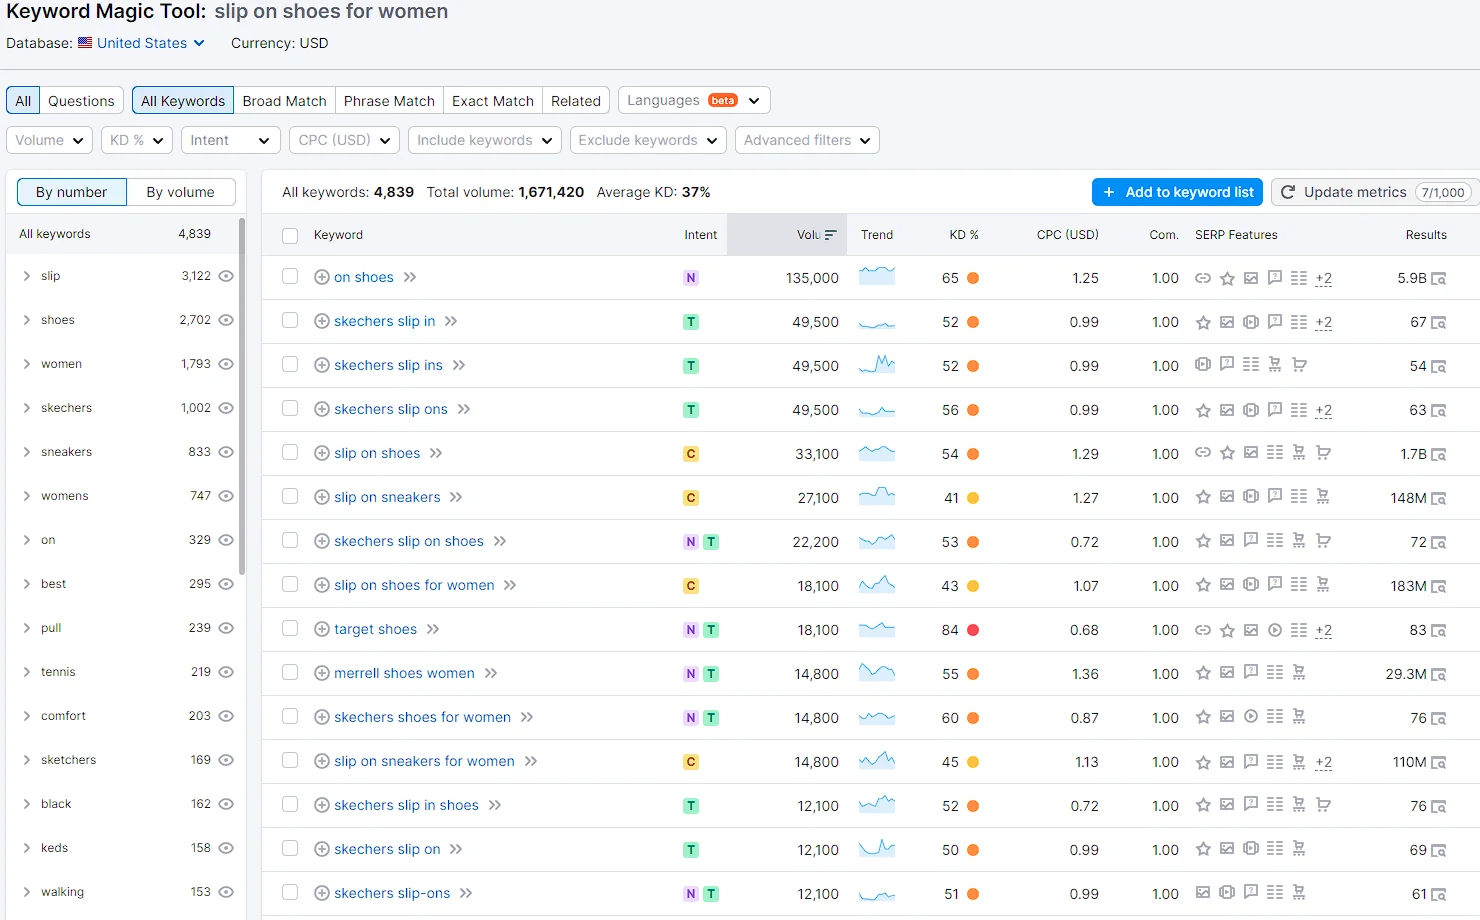Expand the 'shoes' keyword group
The image size is (1480, 920).
coord(26,320)
